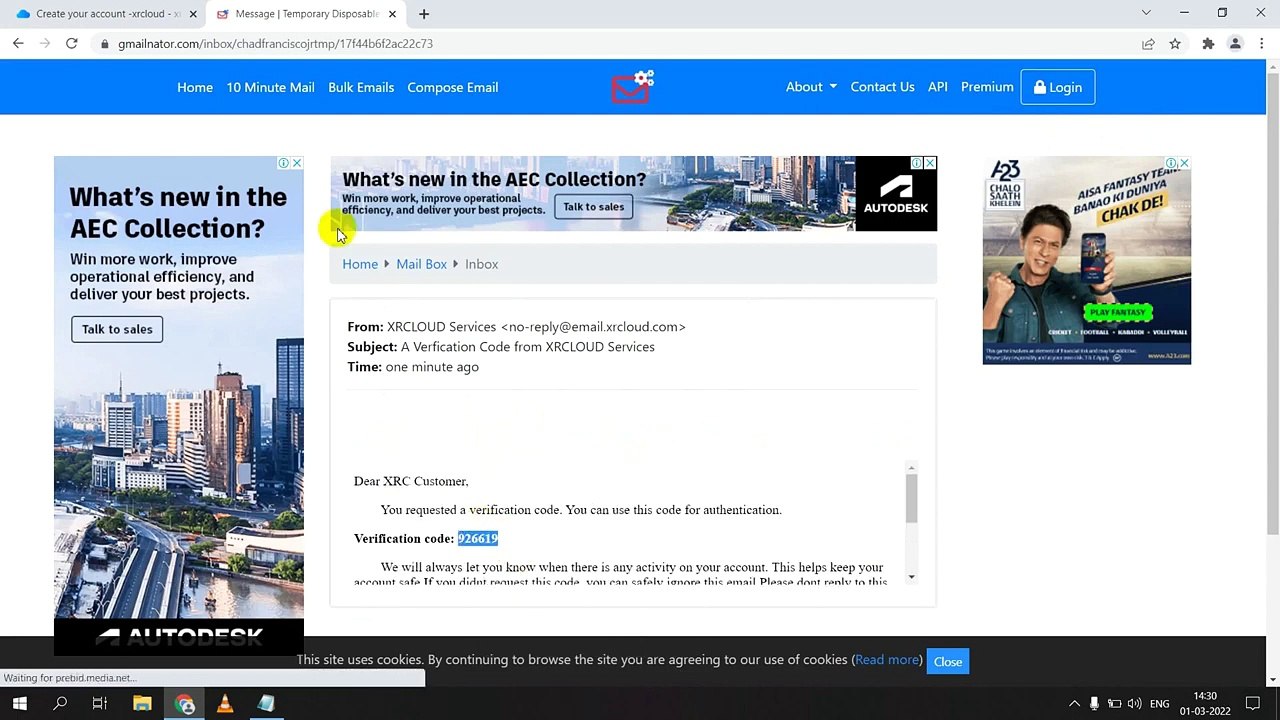Click the sender address no-reply@email.xrcloud.com
Screen dimensions: 1280x720
click(593, 327)
